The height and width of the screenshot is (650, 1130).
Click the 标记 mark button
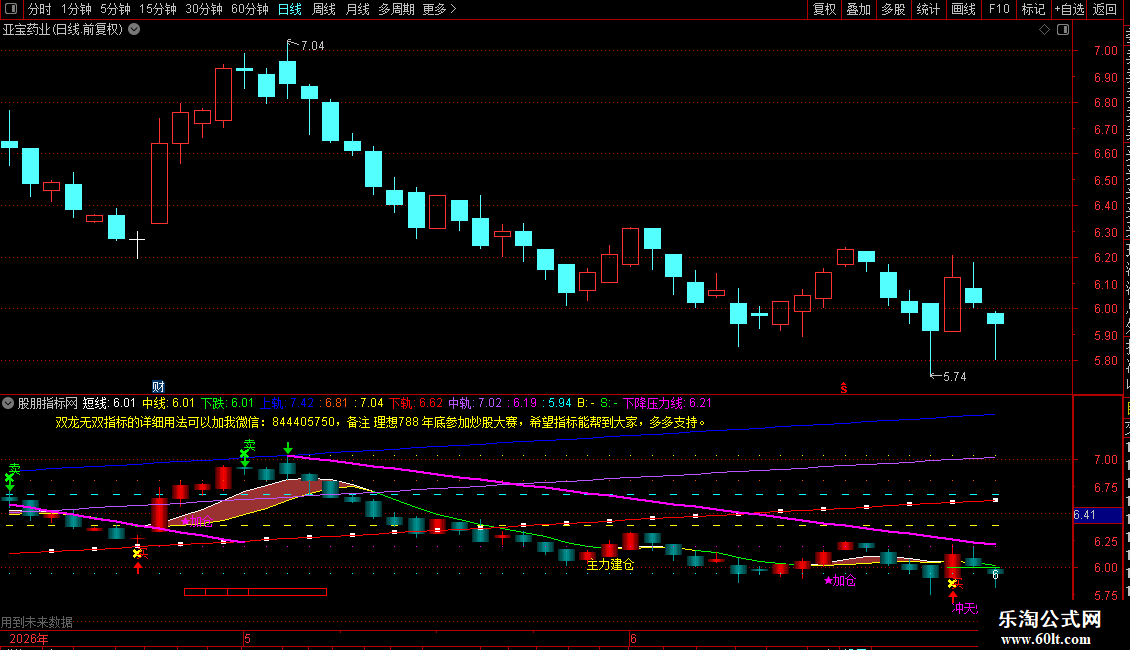click(1033, 9)
